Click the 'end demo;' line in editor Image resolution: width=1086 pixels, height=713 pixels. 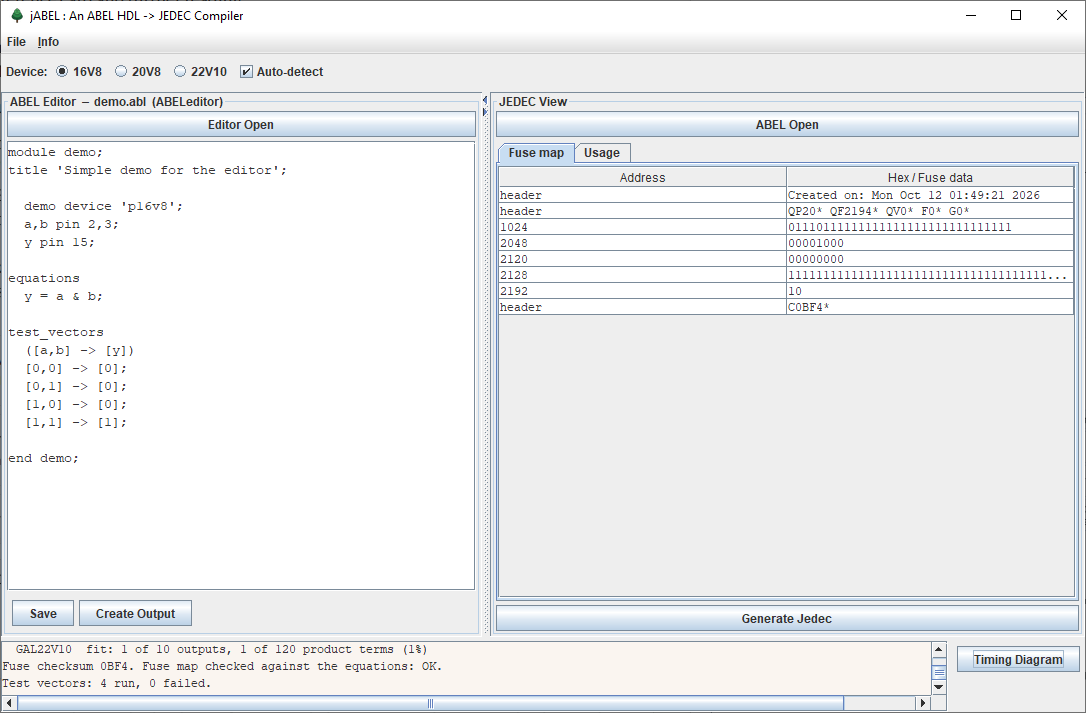tap(44, 458)
